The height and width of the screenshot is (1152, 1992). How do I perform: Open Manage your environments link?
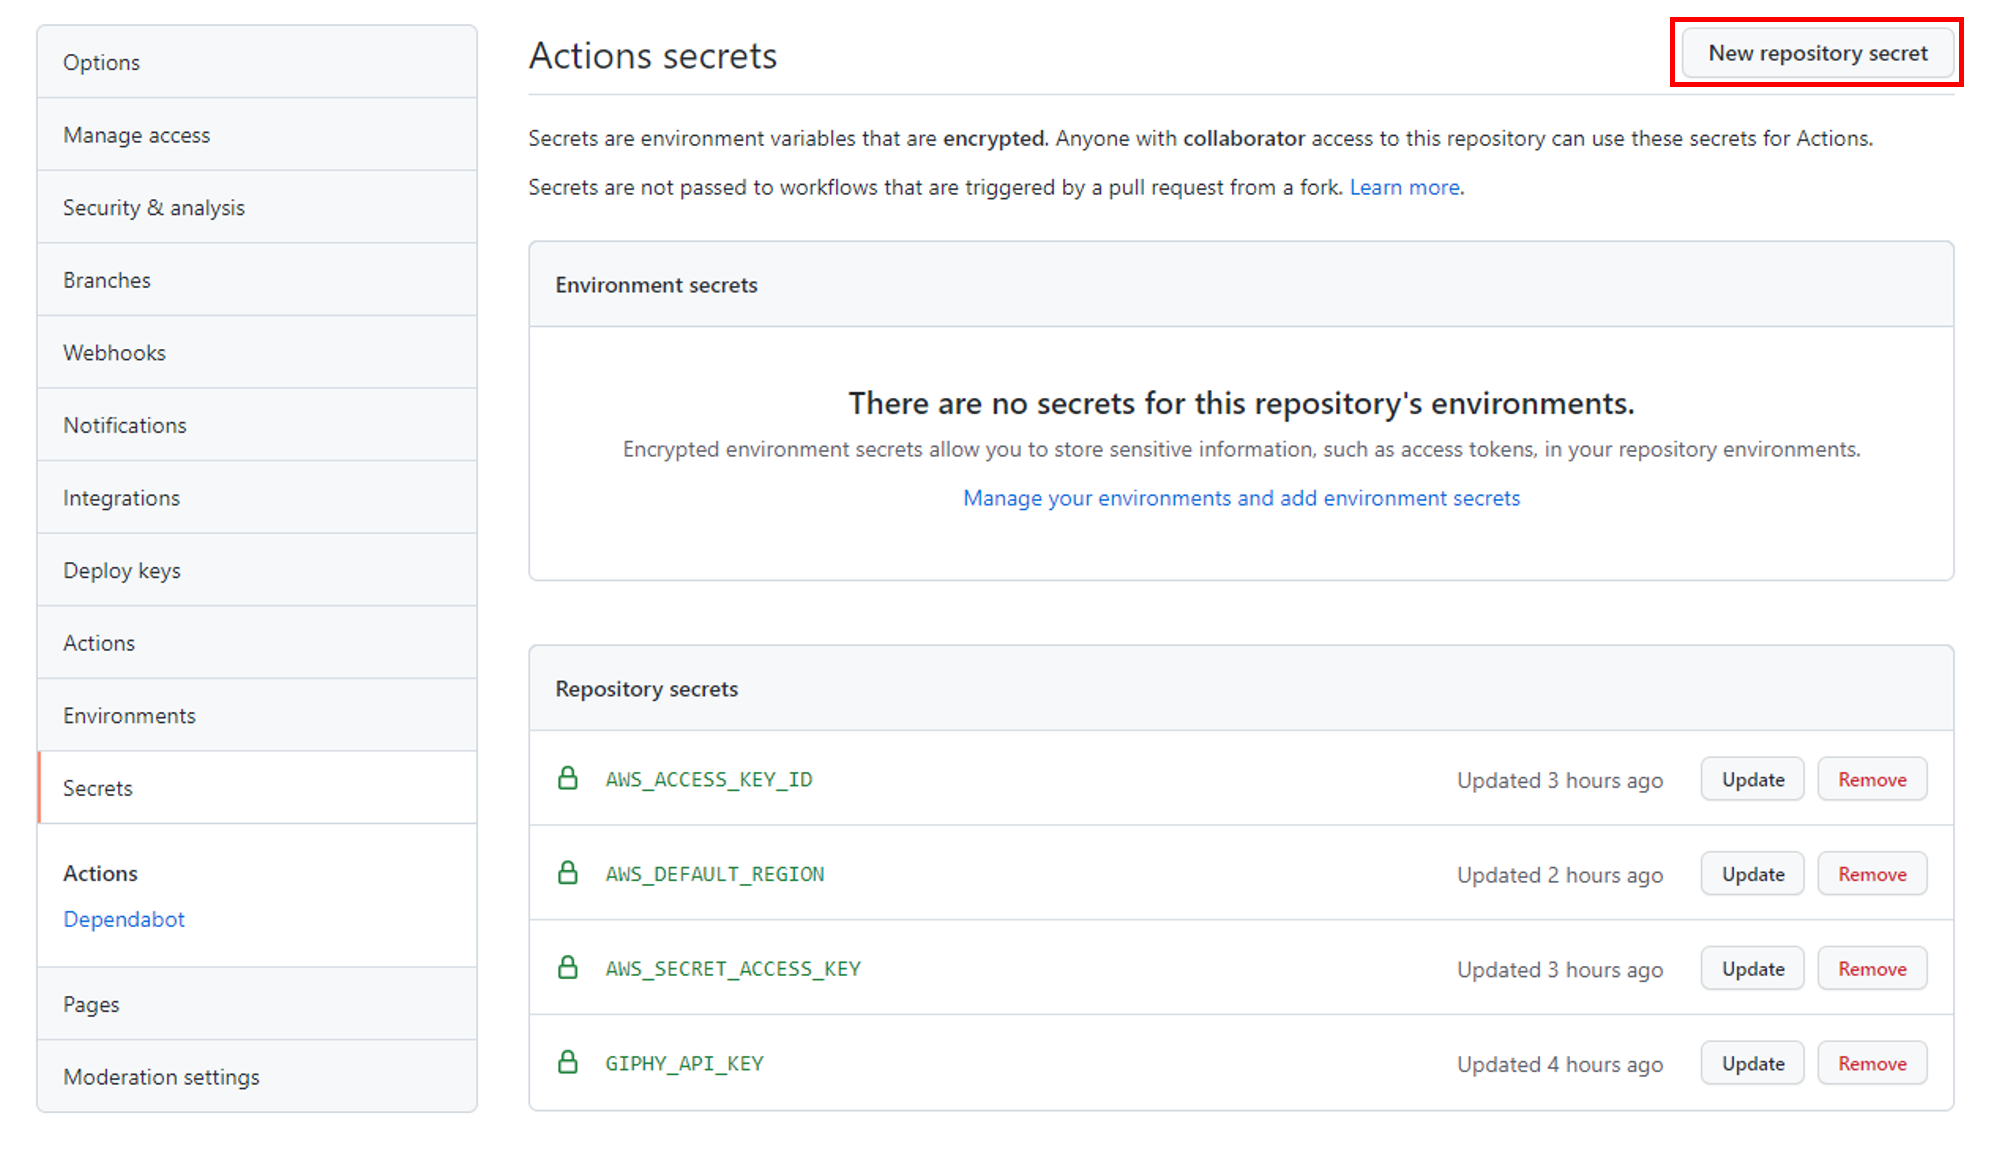tap(1241, 498)
